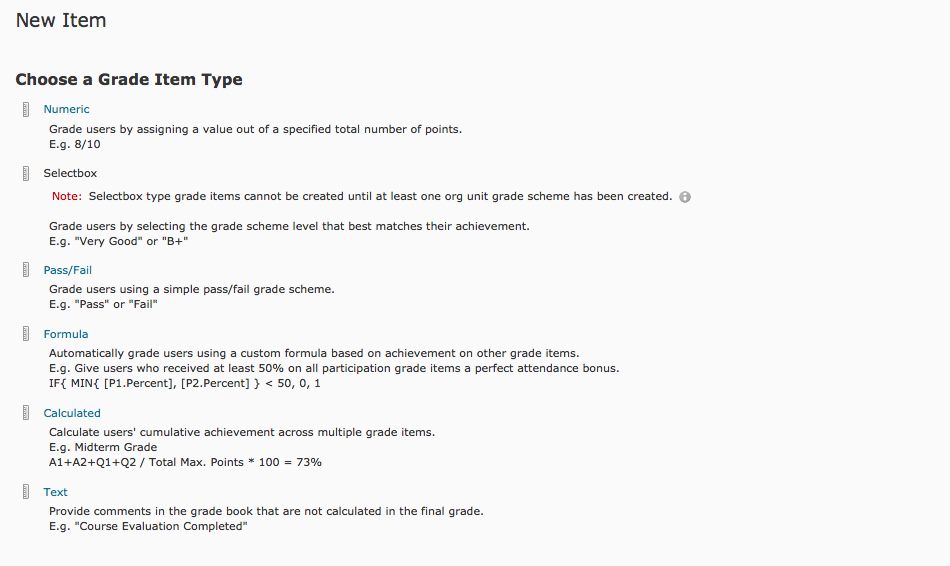
Task: Click the "Choose a Grade Item Type" heading
Action: point(129,79)
